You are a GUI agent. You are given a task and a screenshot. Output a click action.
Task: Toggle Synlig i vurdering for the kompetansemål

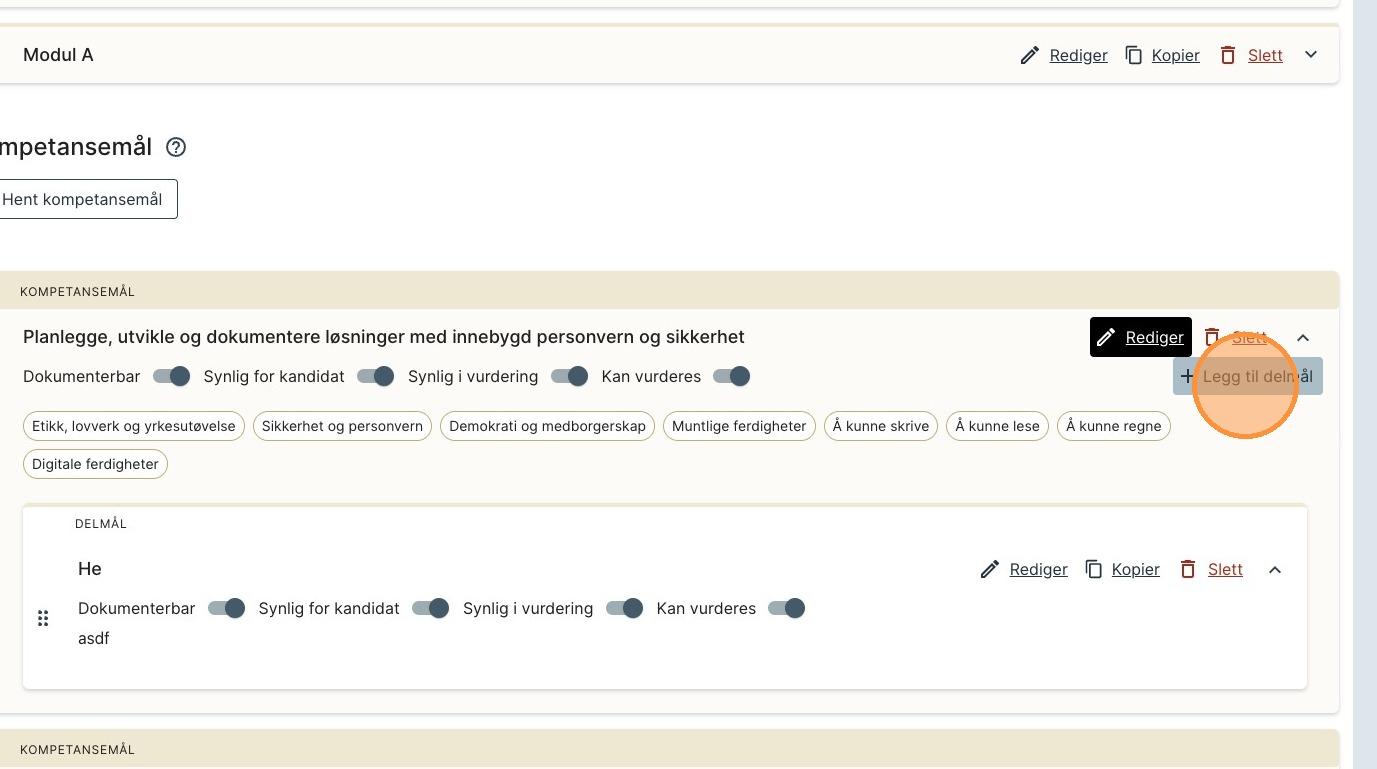coord(570,377)
